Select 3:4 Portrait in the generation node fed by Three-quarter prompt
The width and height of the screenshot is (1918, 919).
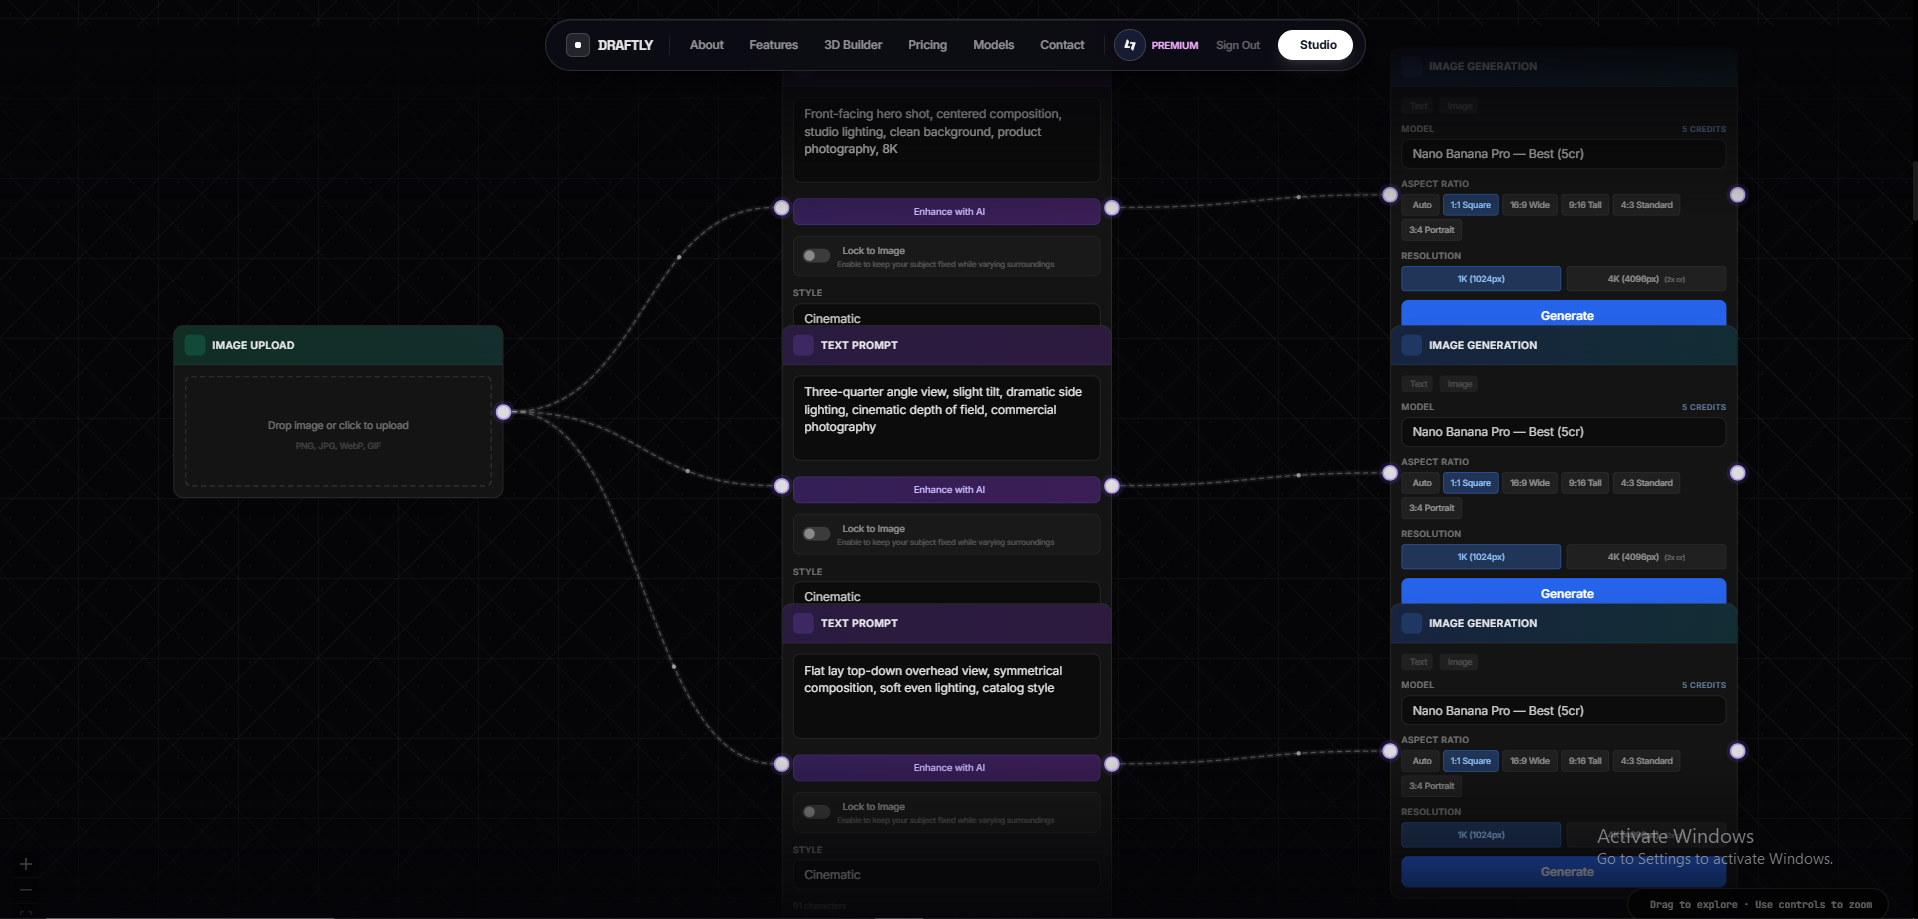(x=1431, y=508)
